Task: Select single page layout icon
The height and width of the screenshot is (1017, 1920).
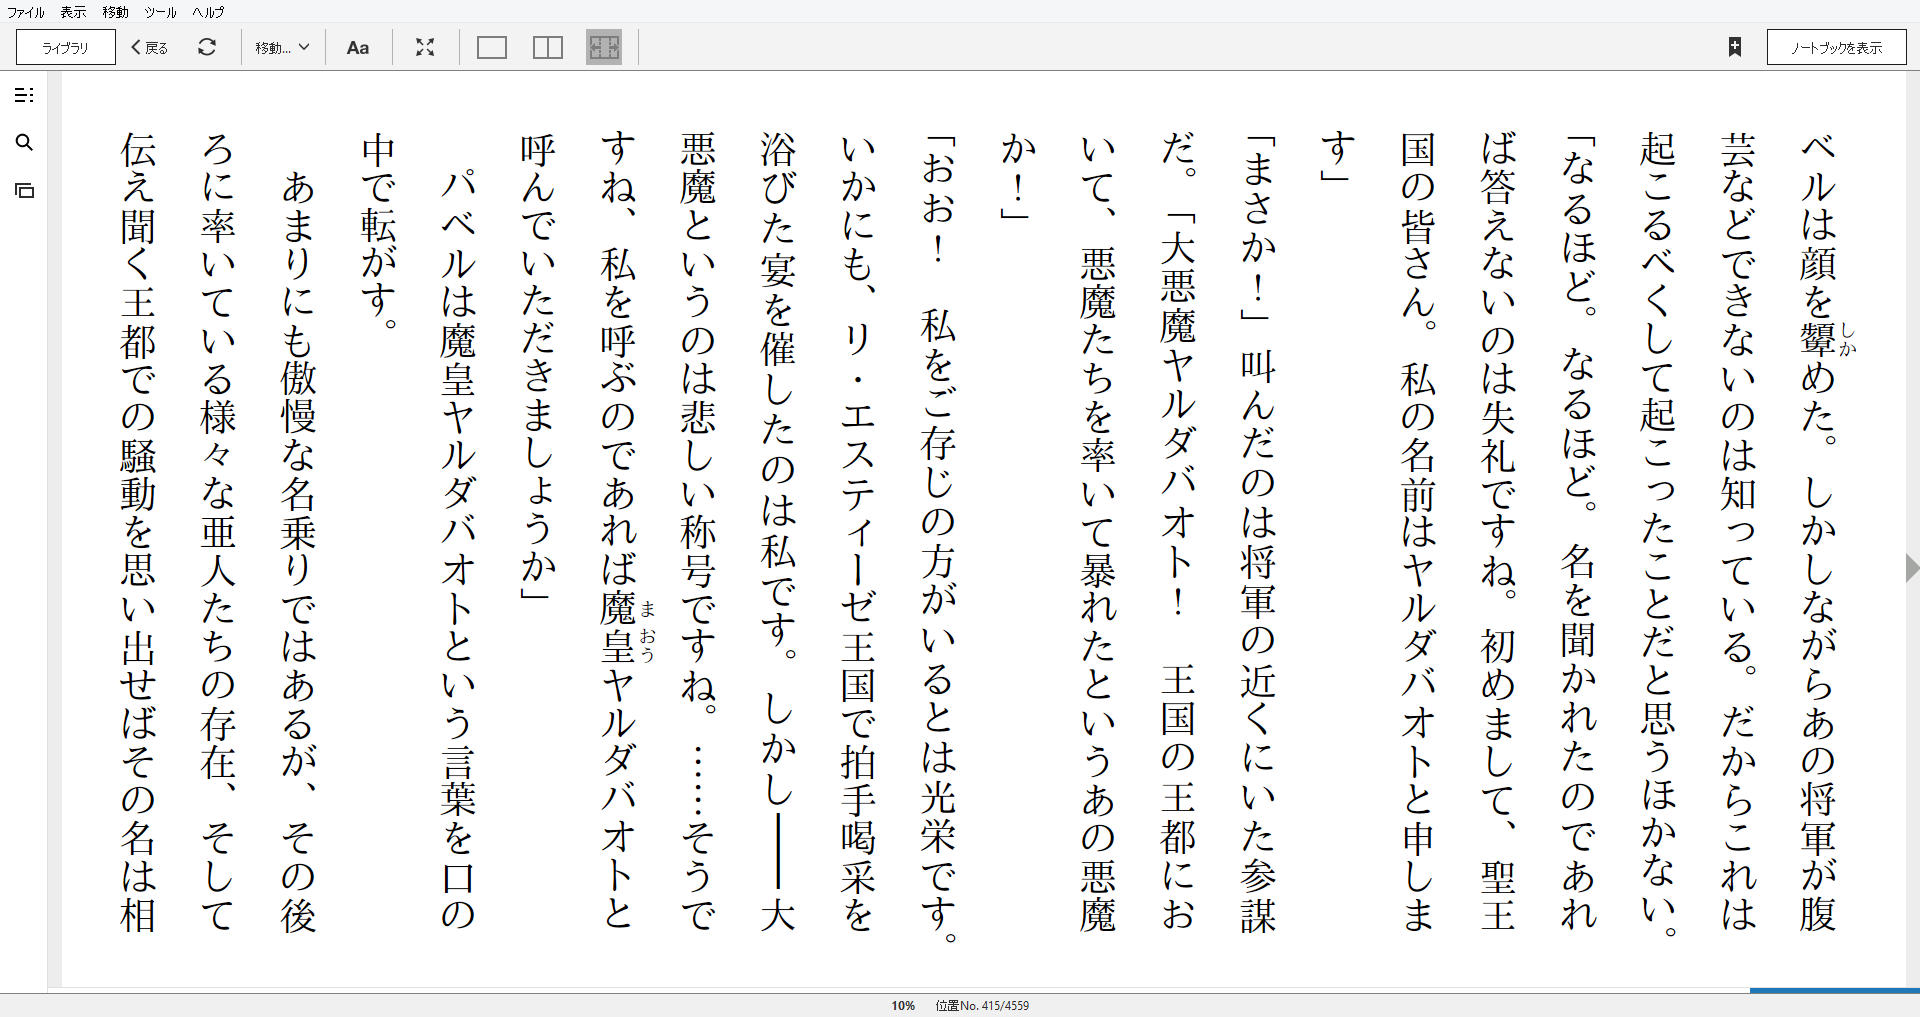Action: pyautogui.click(x=492, y=47)
